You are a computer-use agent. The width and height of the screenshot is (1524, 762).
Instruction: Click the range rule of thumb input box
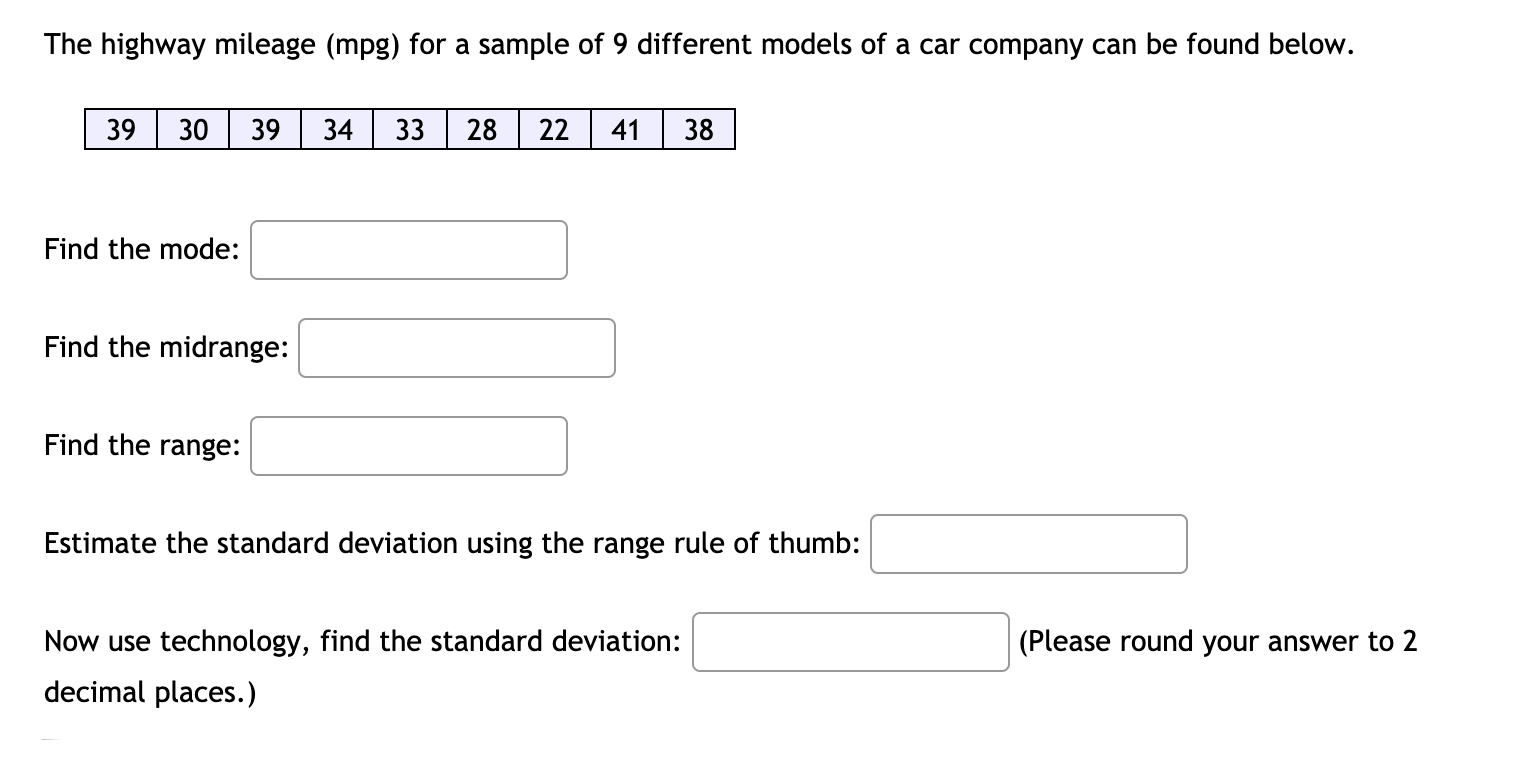click(1028, 543)
